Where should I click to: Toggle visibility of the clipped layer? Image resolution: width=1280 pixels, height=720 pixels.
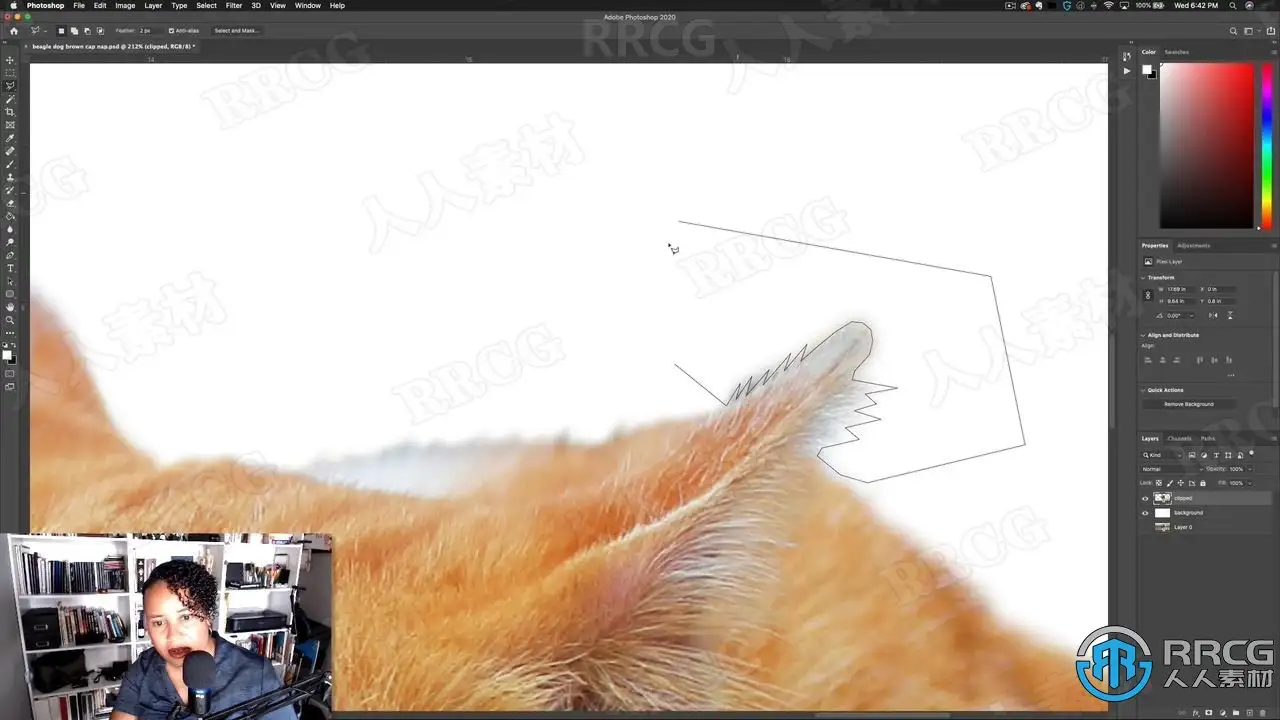coord(1145,498)
